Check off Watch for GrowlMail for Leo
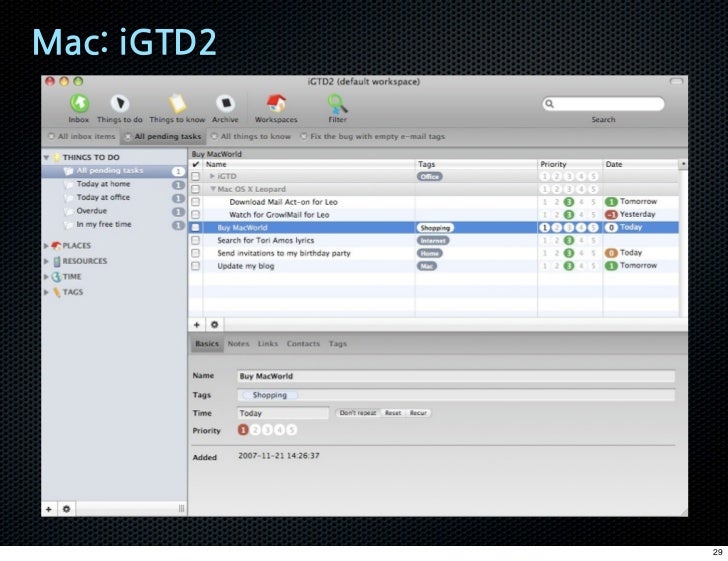 (195, 215)
